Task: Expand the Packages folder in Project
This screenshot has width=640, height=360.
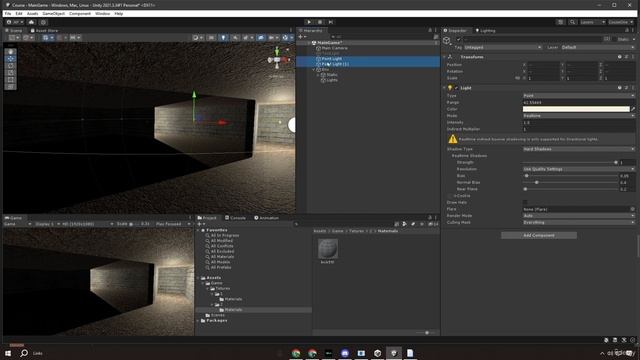Action: pos(199,320)
